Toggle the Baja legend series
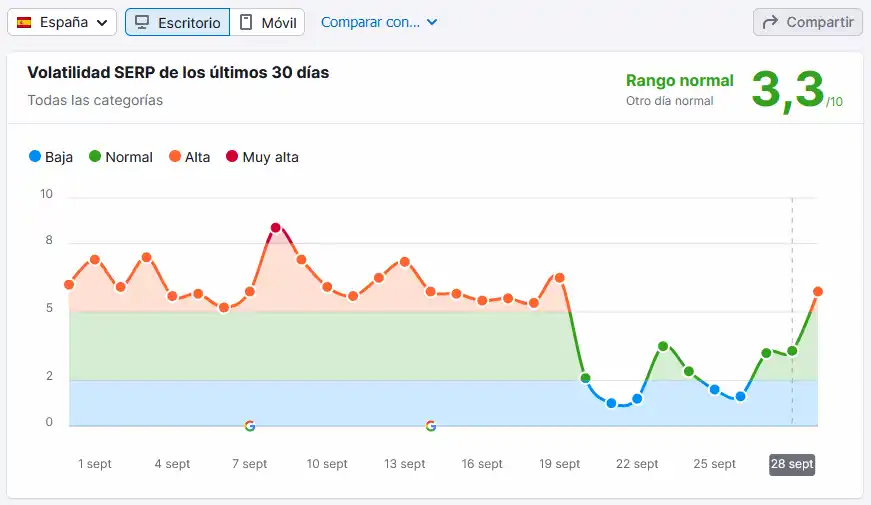The height and width of the screenshot is (505, 871). [x=51, y=157]
